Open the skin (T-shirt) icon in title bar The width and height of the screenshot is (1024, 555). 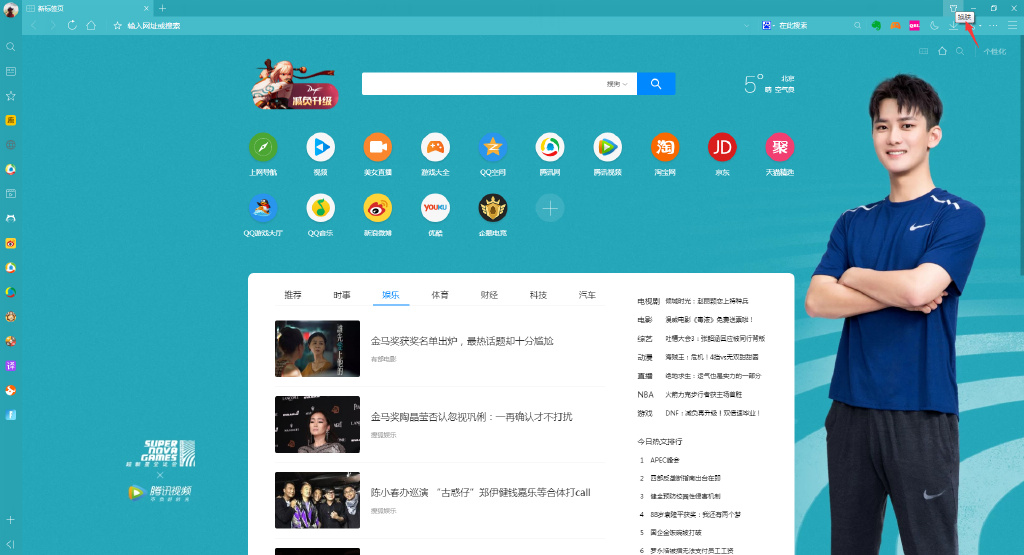pos(953,8)
